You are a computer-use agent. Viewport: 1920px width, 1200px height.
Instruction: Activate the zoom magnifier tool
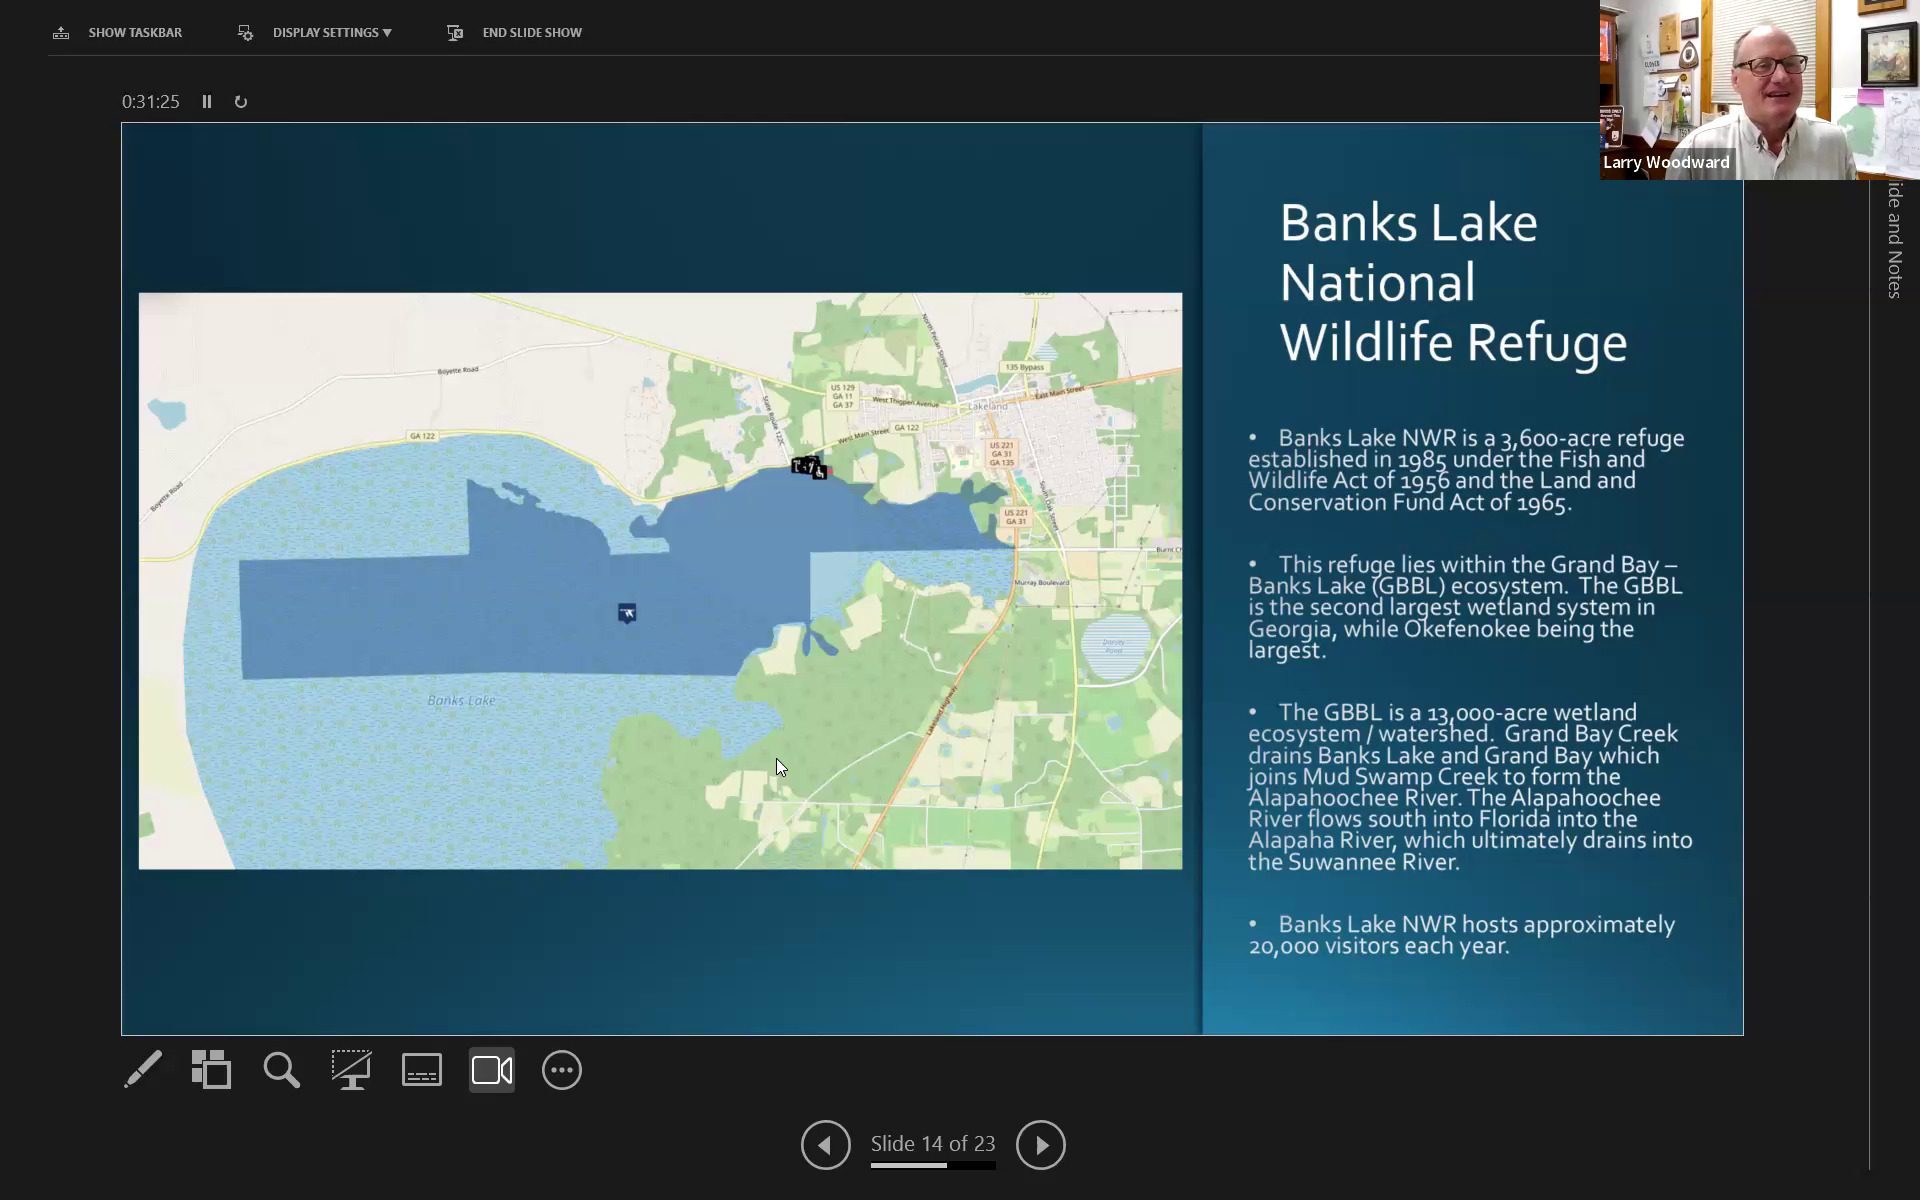(281, 1069)
